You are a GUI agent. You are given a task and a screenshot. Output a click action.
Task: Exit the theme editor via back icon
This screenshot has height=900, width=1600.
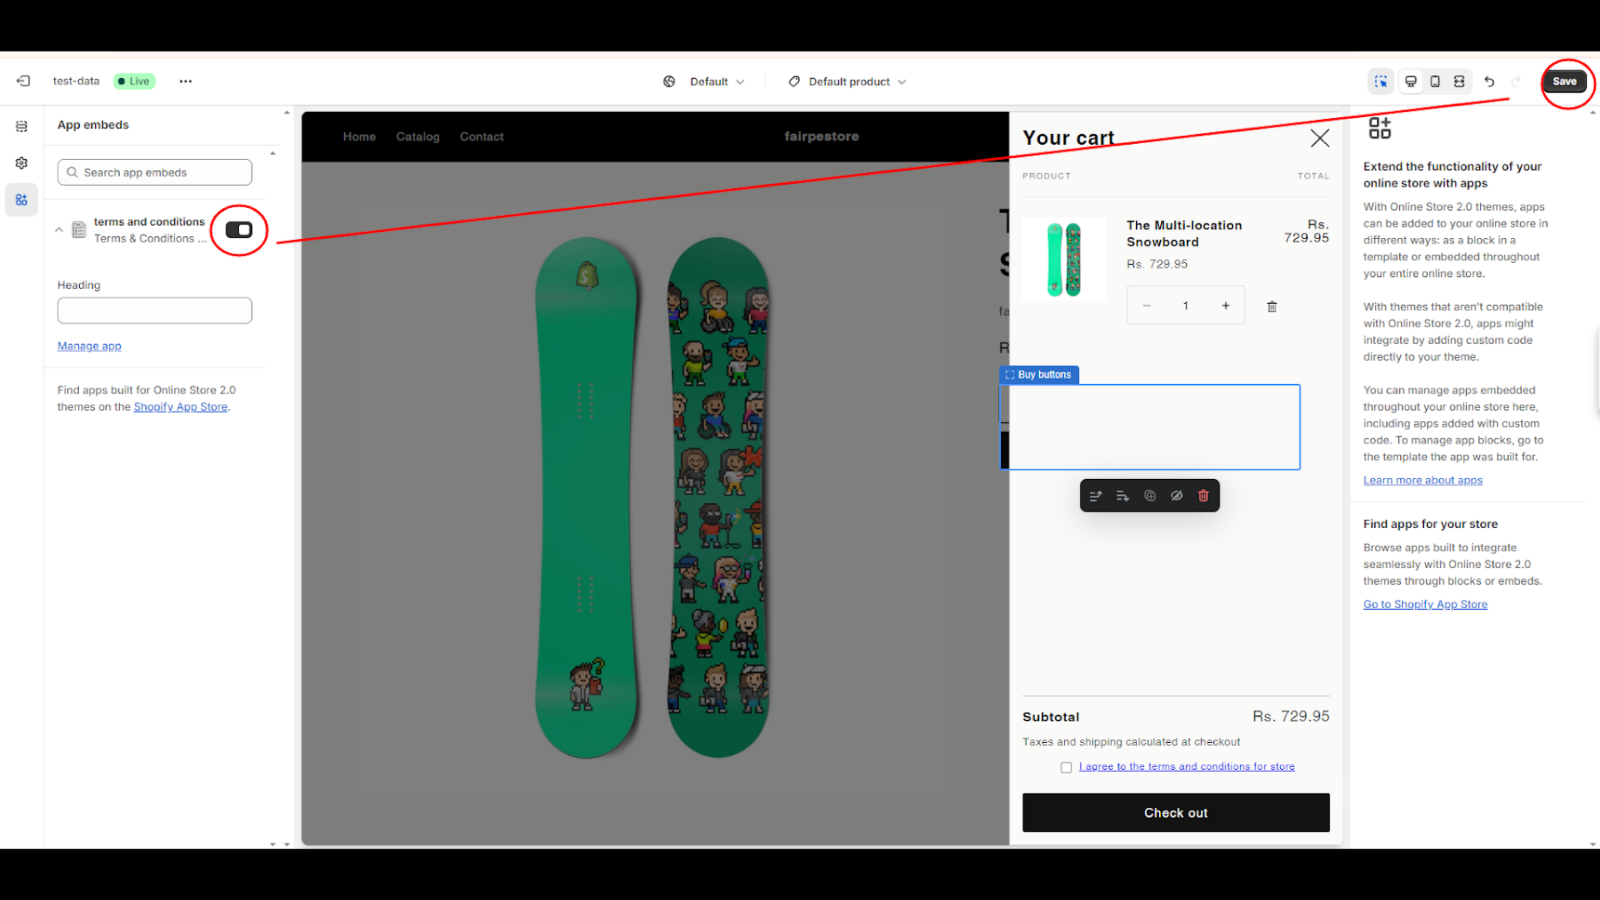point(22,81)
